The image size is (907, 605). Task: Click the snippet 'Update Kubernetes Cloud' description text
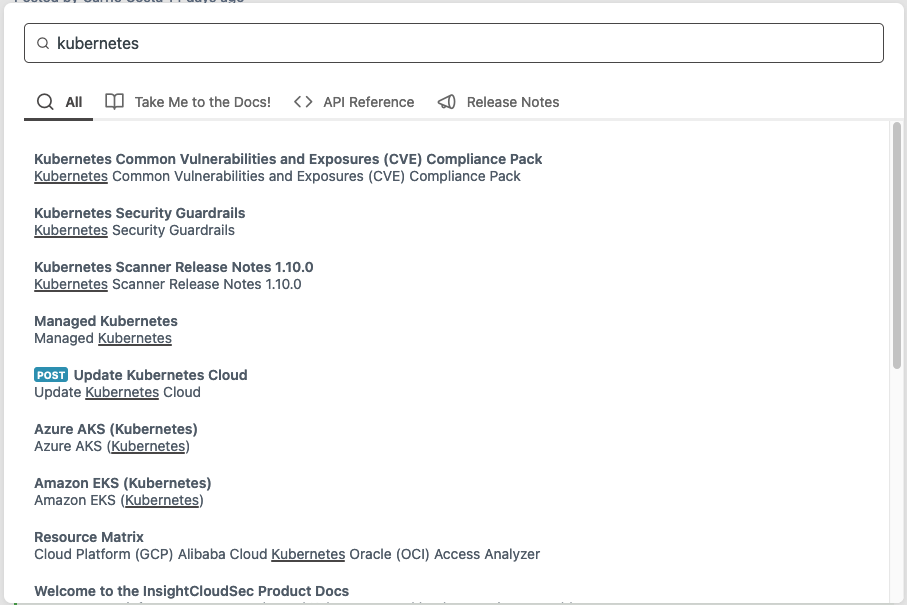pos(117,392)
